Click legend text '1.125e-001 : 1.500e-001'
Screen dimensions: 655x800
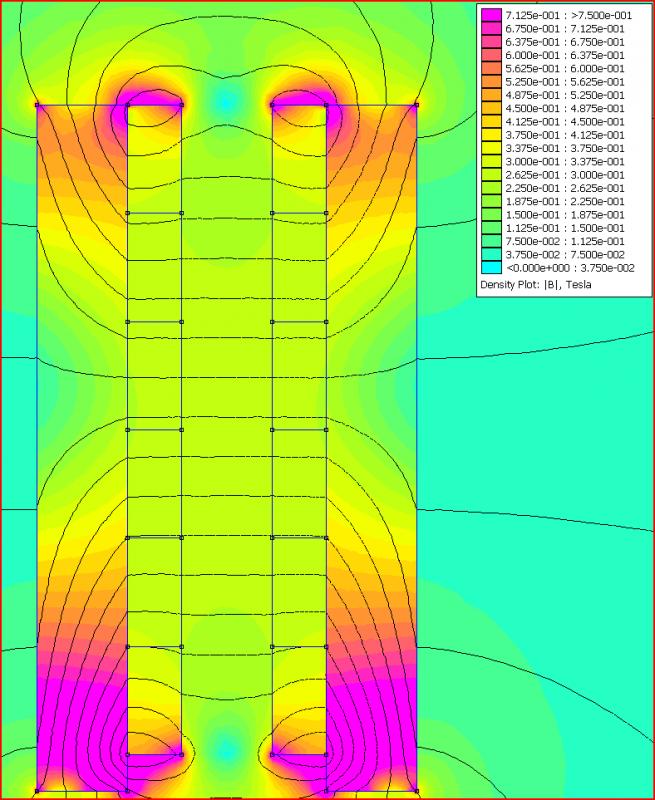pyautogui.click(x=565, y=228)
